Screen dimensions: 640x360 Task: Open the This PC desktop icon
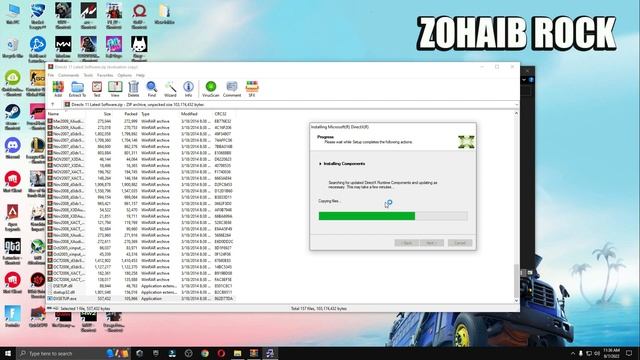pyautogui.click(x=13, y=14)
